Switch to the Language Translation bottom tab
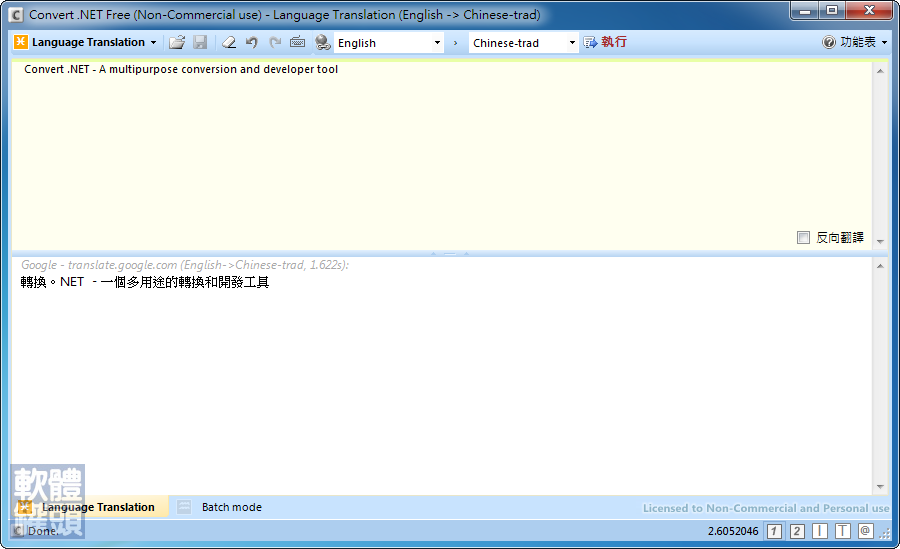 [x=90, y=507]
